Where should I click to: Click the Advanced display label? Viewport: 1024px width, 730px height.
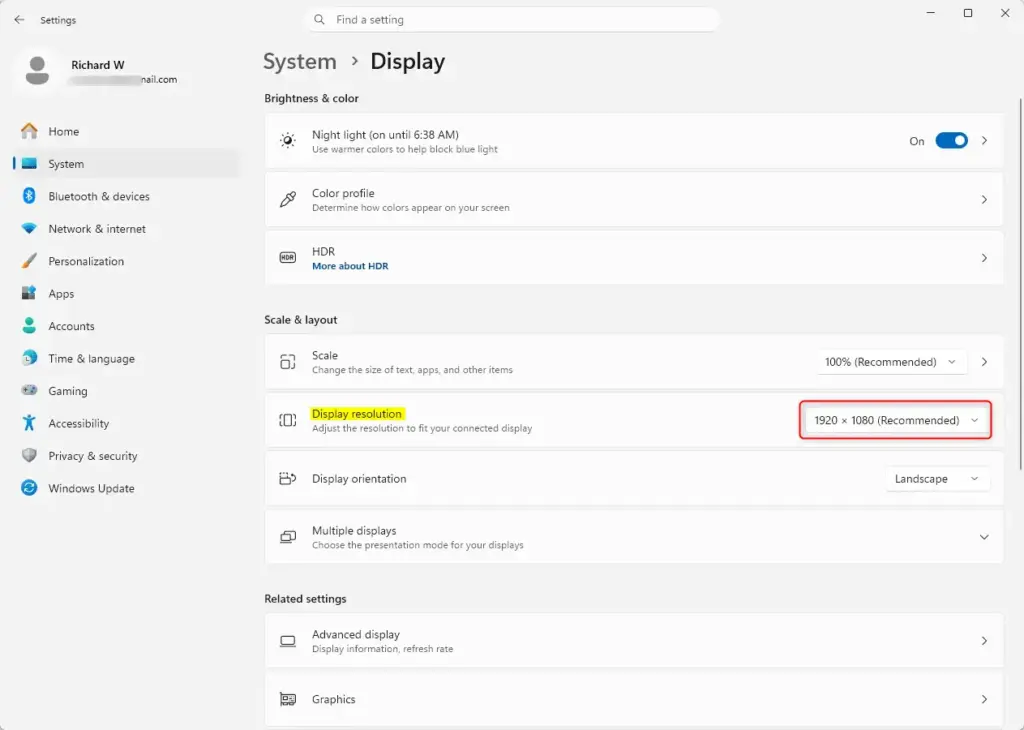355,634
